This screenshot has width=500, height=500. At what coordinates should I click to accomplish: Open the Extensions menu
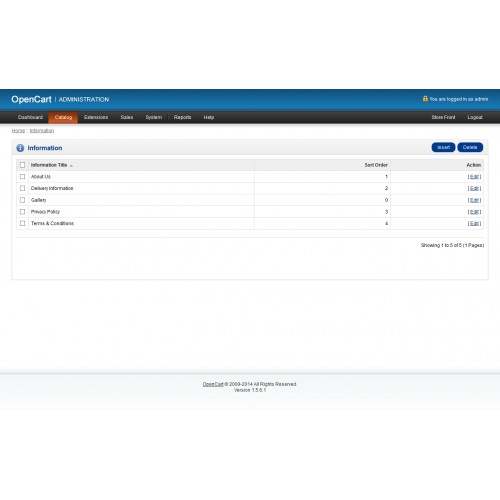tap(96, 117)
